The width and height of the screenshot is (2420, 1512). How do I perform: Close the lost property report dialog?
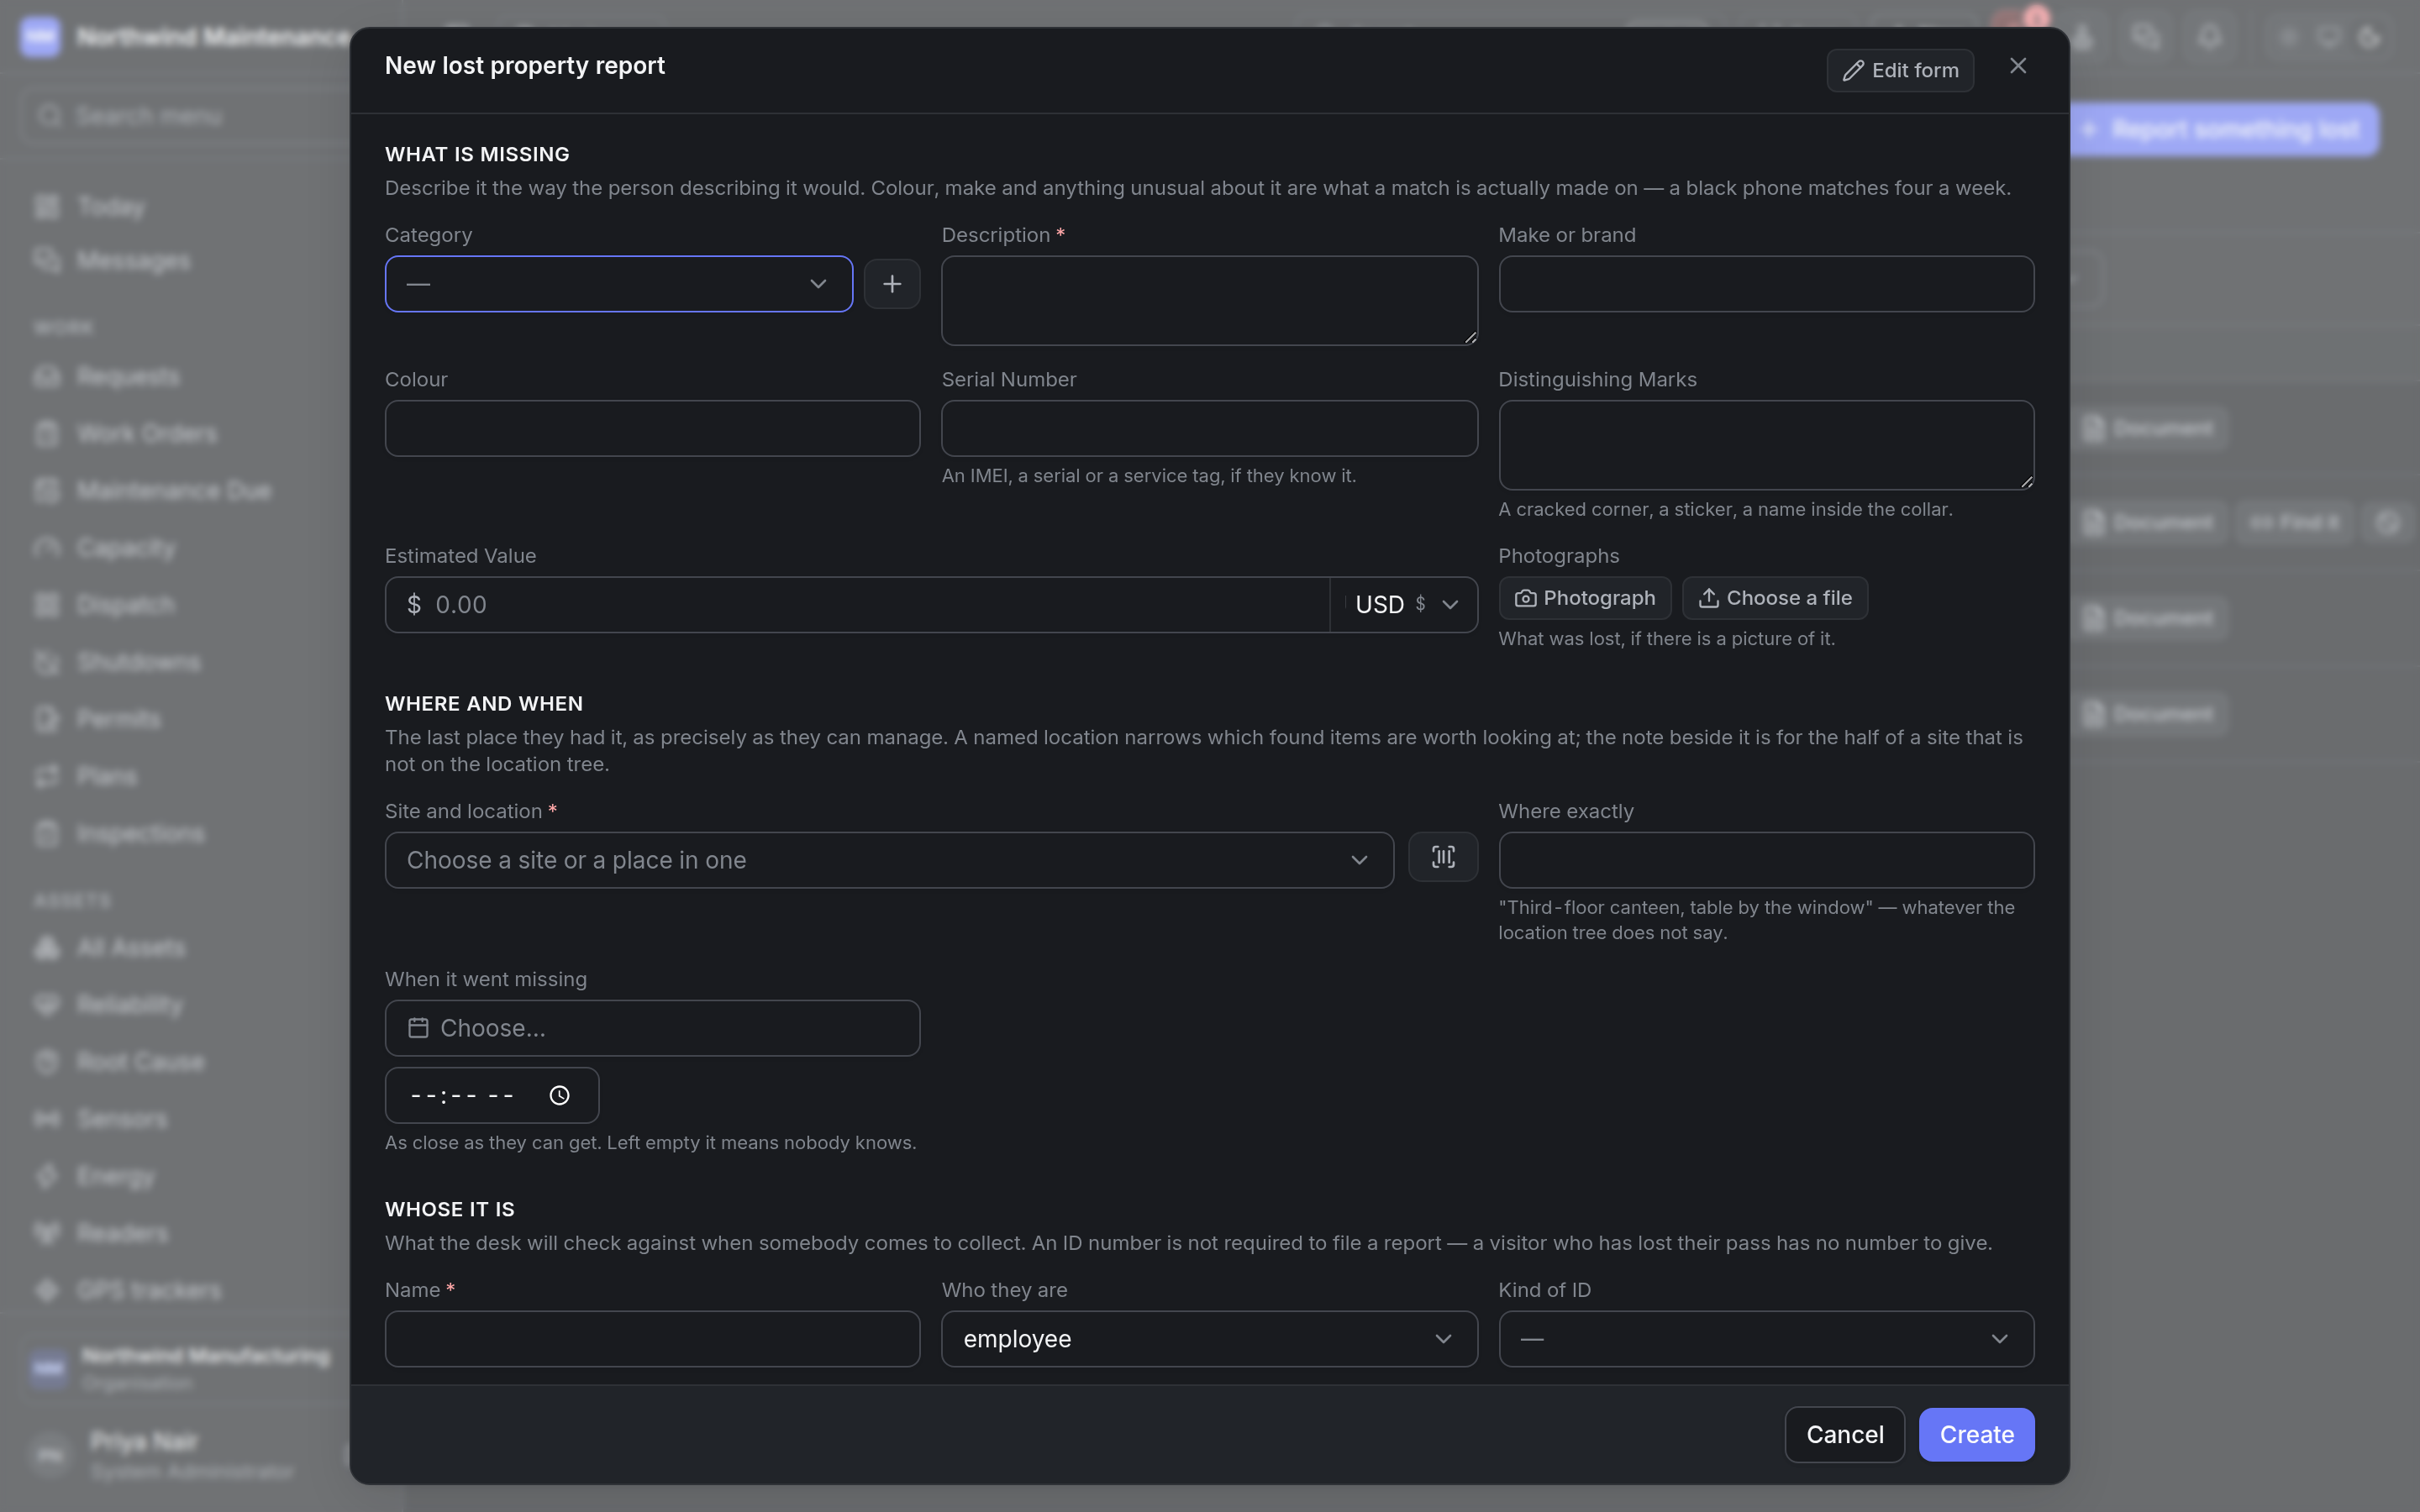[x=2017, y=66]
